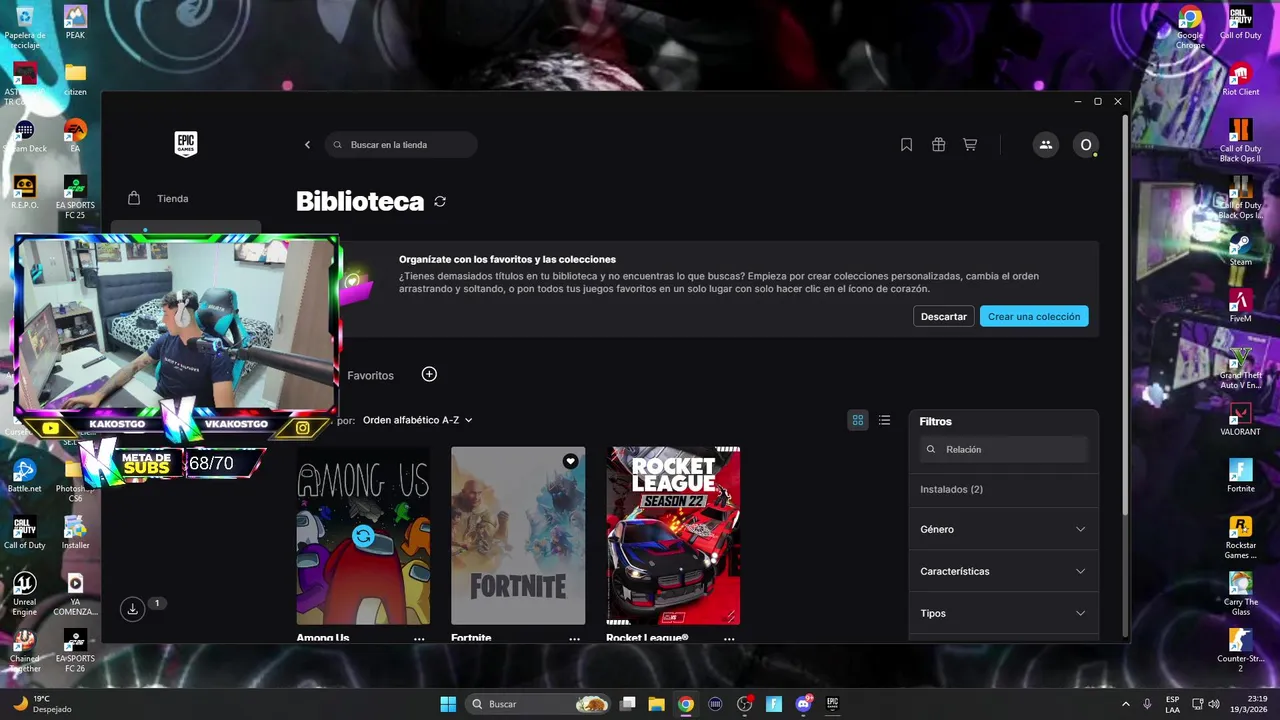The width and height of the screenshot is (1280, 720).
Task: Open the Among Us game title
Action: (323, 638)
